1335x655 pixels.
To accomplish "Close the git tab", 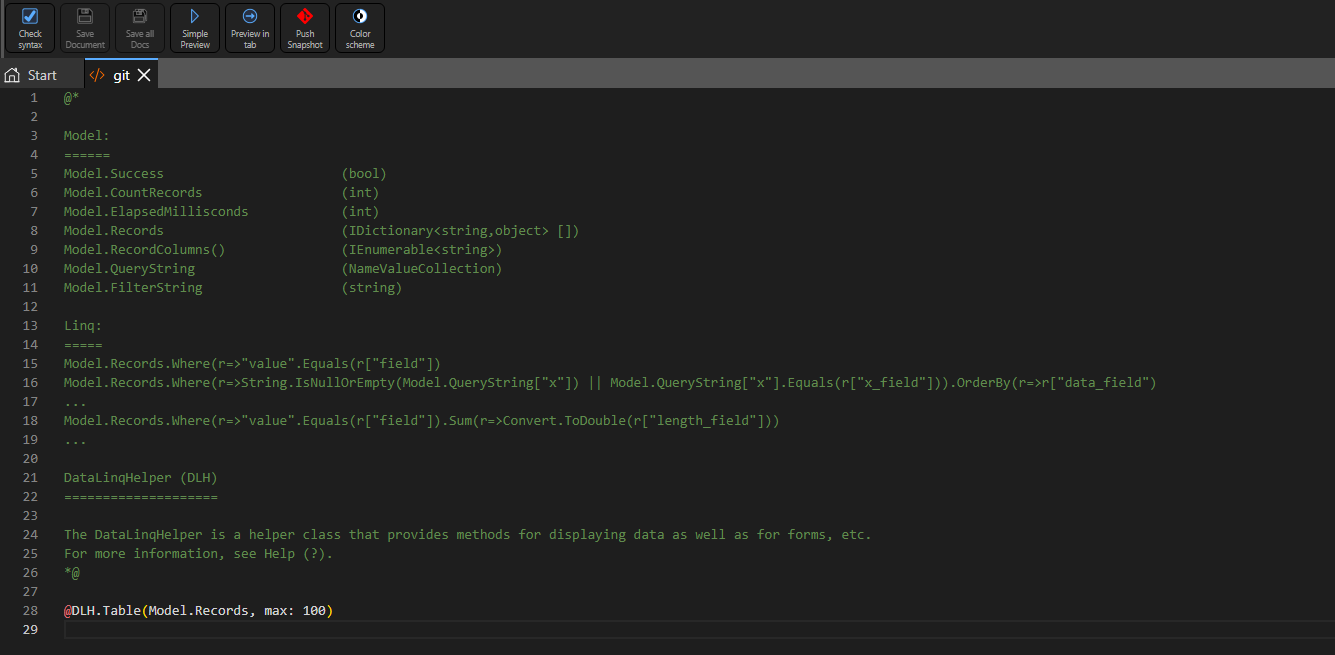I will click(144, 75).
